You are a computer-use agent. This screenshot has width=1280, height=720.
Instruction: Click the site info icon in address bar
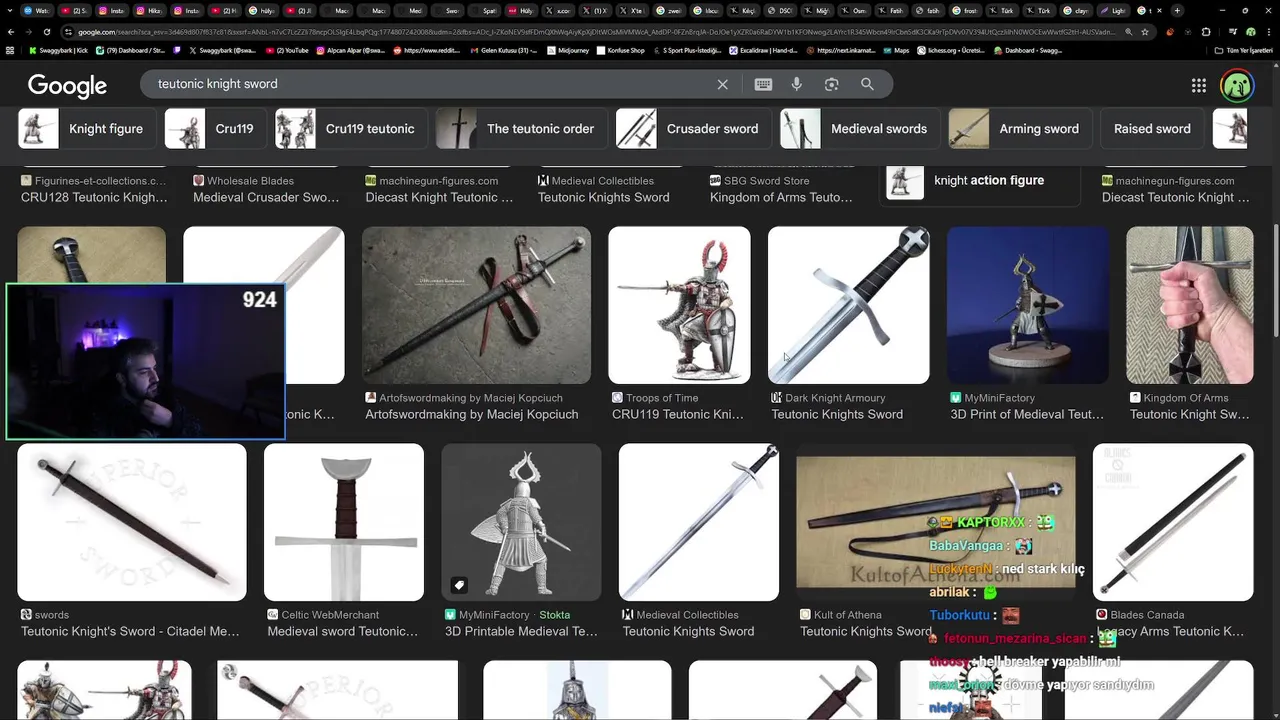tap(69, 32)
